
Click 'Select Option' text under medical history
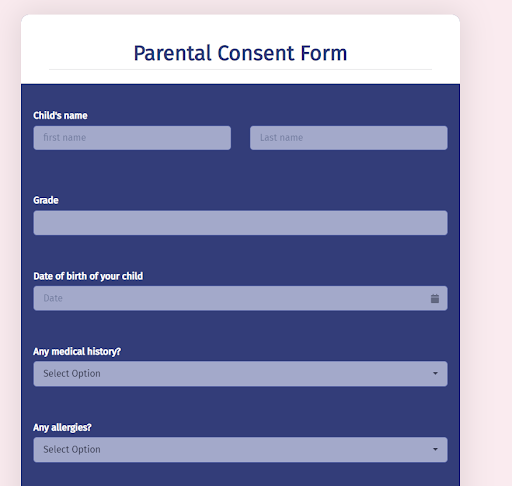tap(72, 374)
